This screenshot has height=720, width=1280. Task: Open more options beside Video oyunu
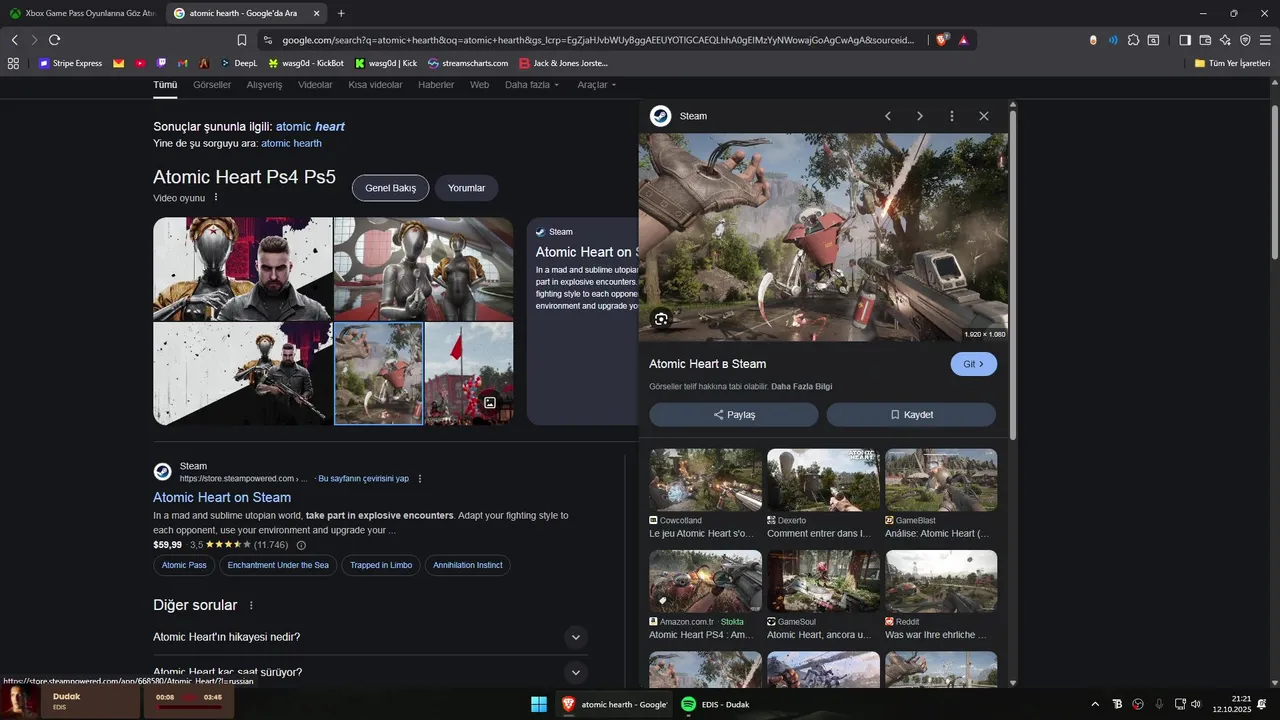216,198
